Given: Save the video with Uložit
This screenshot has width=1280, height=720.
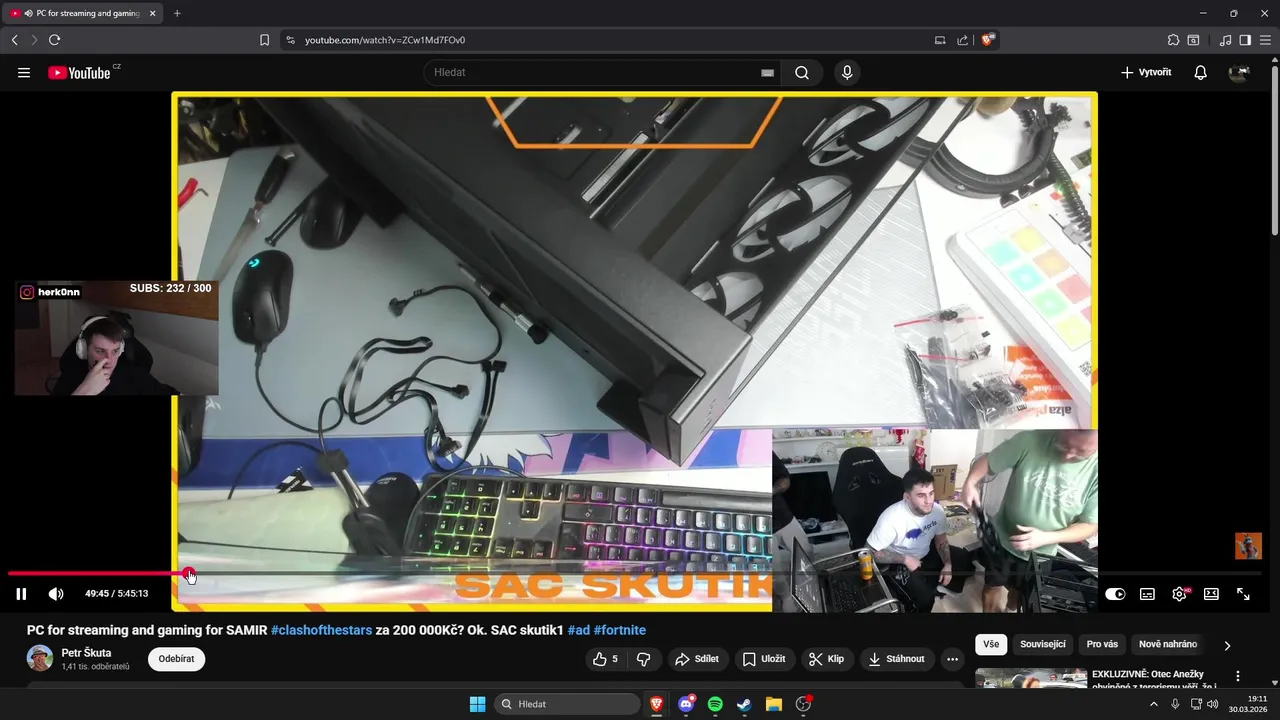Looking at the screenshot, I should [764, 659].
